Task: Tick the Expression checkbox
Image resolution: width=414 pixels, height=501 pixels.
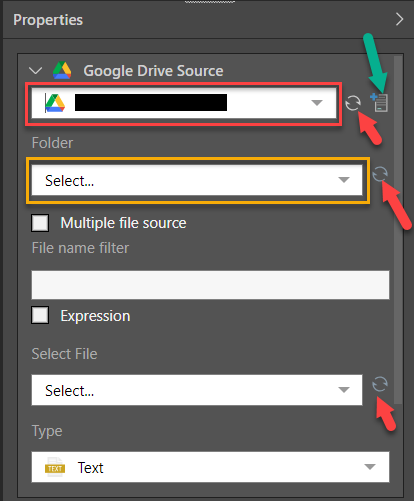Action: pyautogui.click(x=40, y=315)
